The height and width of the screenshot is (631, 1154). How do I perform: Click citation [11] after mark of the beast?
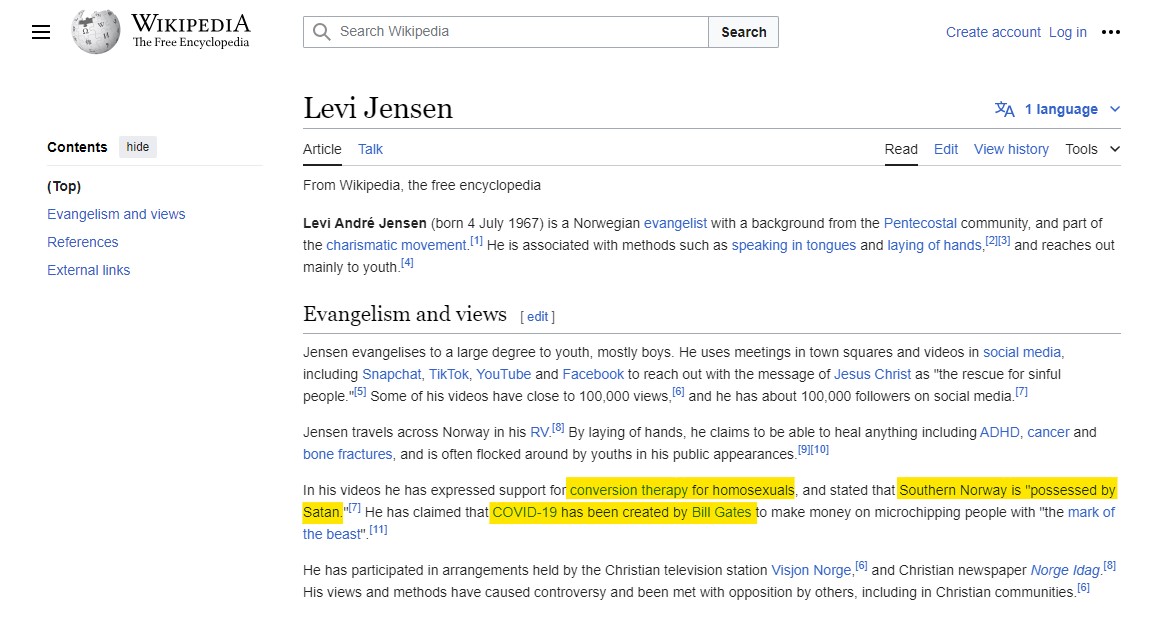point(378,529)
